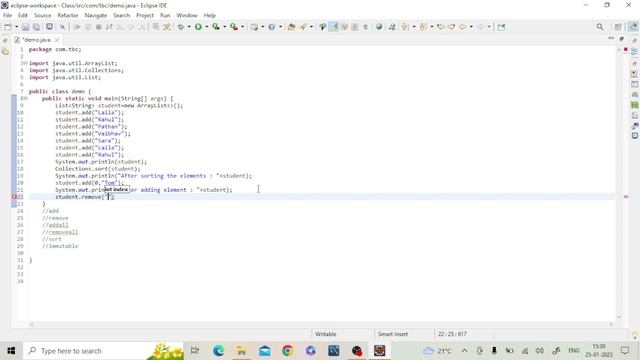Expand the Coverage dropdown arrow

(x=224, y=27)
